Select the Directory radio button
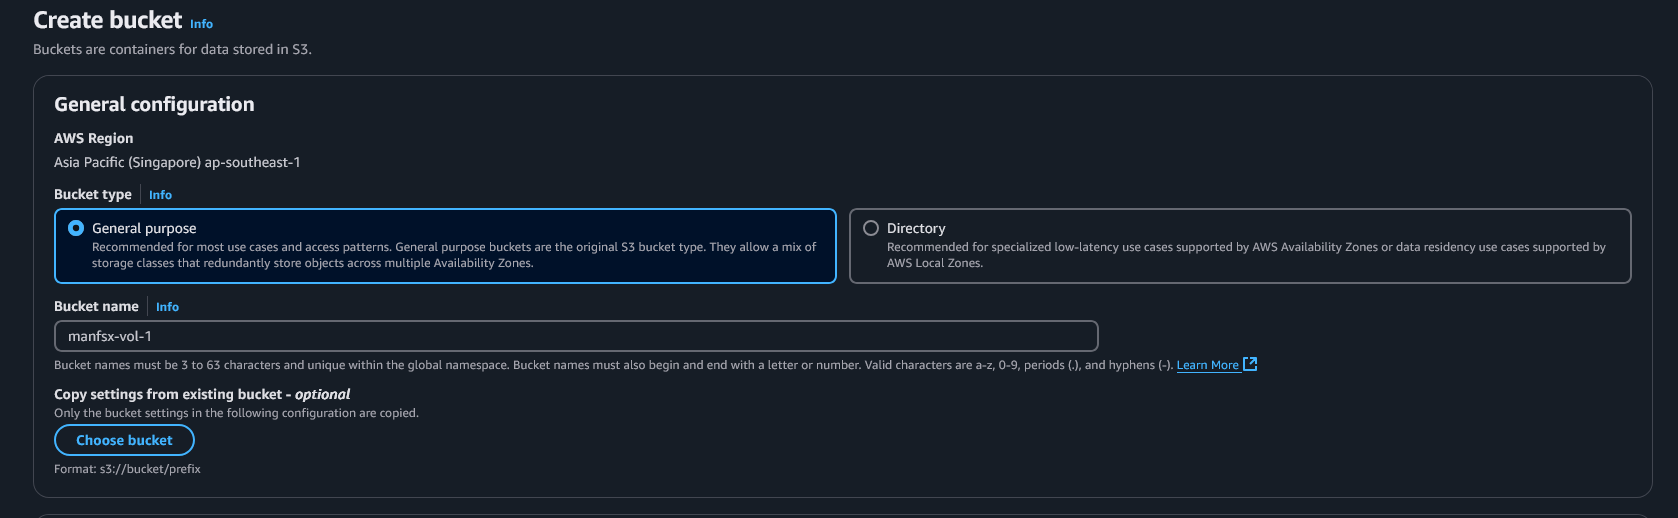This screenshot has height=518, width=1678. [x=871, y=228]
